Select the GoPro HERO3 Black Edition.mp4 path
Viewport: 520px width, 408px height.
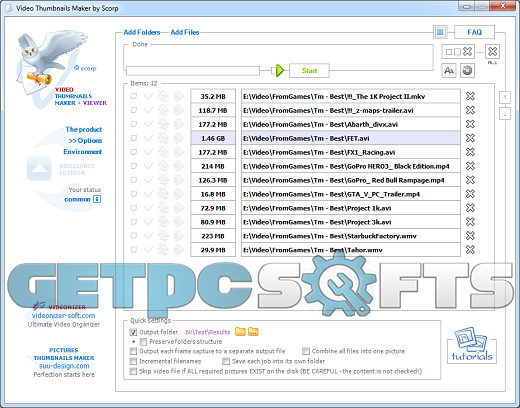pyautogui.click(x=351, y=166)
